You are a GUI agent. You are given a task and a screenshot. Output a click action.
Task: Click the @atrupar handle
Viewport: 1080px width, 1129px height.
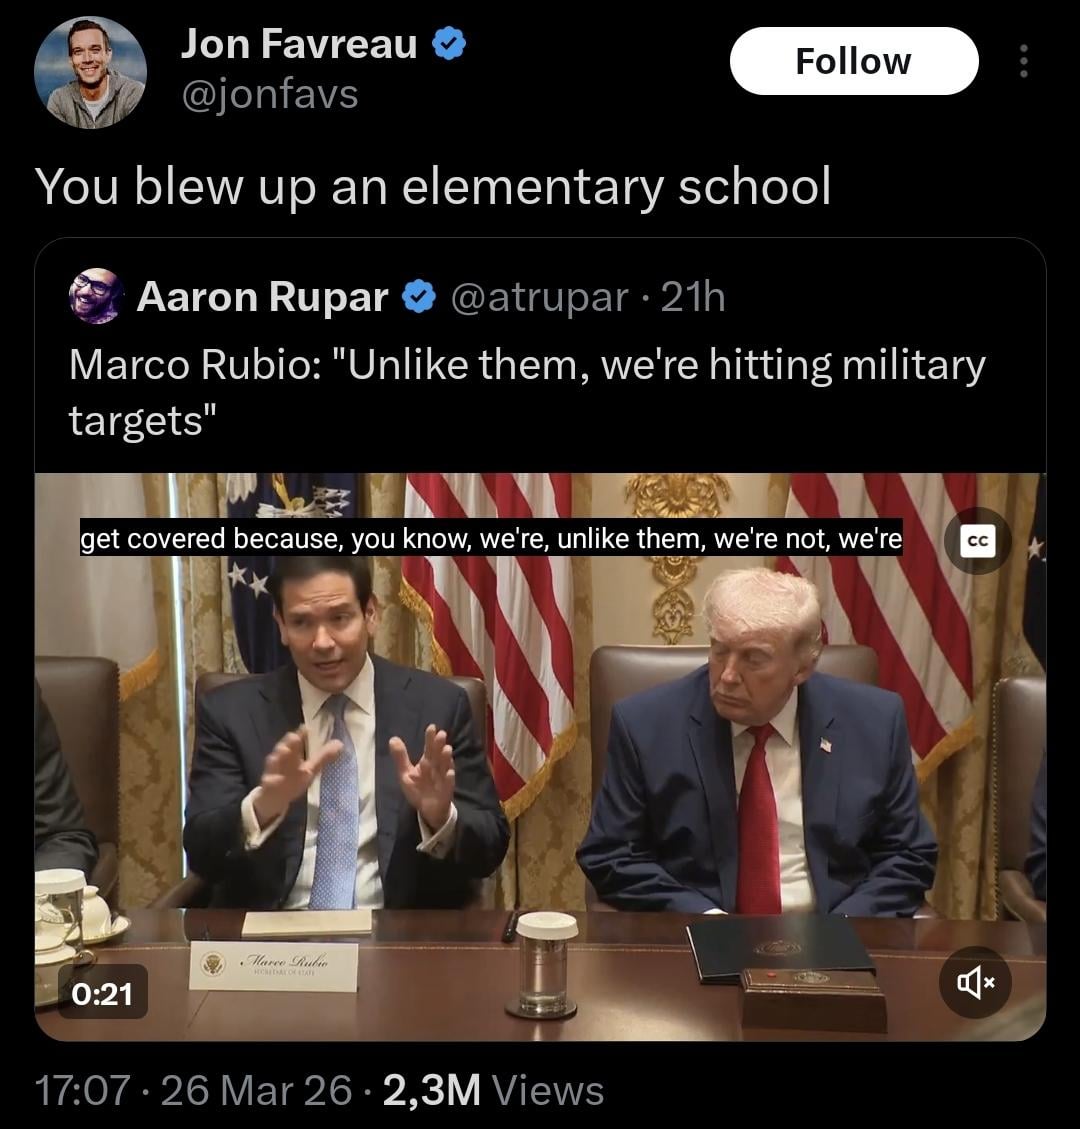pyautogui.click(x=540, y=297)
